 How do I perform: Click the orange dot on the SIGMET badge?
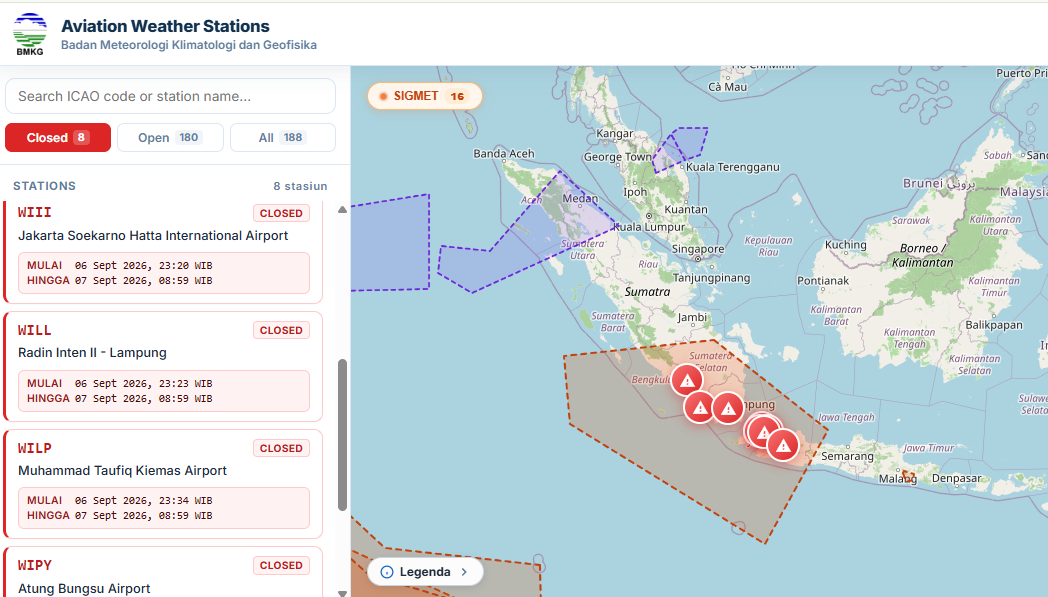click(384, 96)
